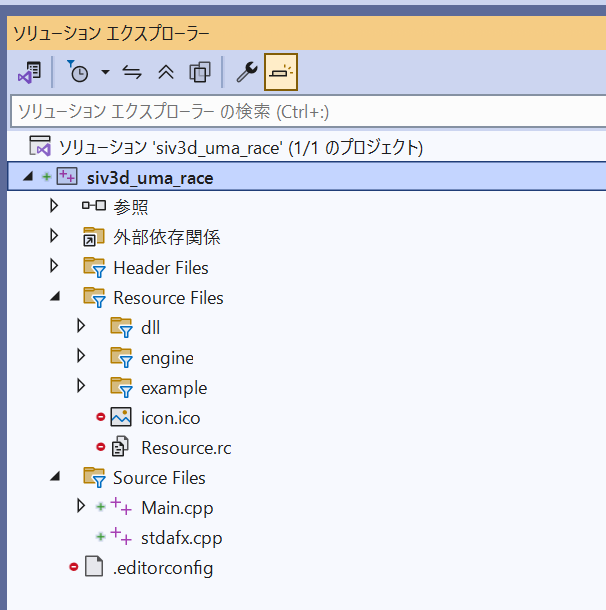Click the dll folder filter icon
Image resolution: width=606 pixels, height=610 pixels.
(121, 328)
